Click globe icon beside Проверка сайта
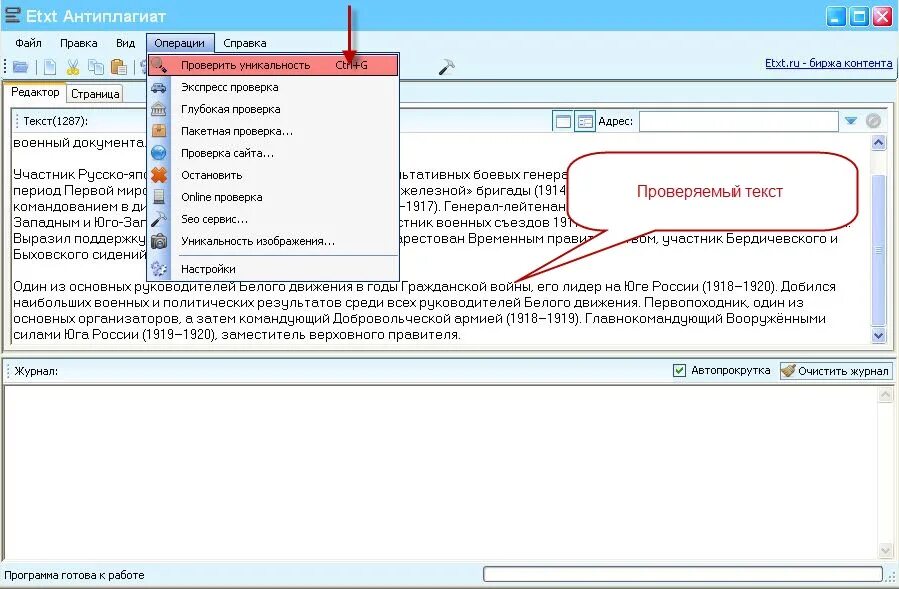899x589 pixels. pyautogui.click(x=159, y=153)
